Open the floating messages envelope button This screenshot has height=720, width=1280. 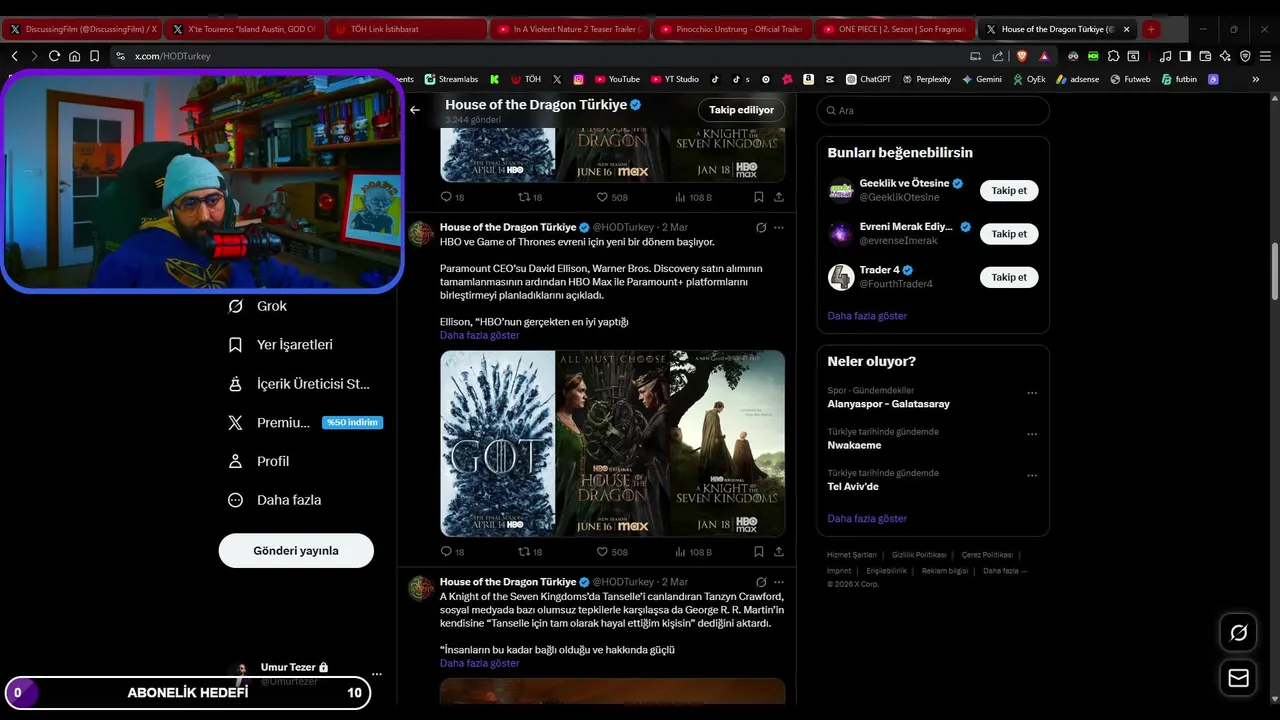[x=1239, y=679]
